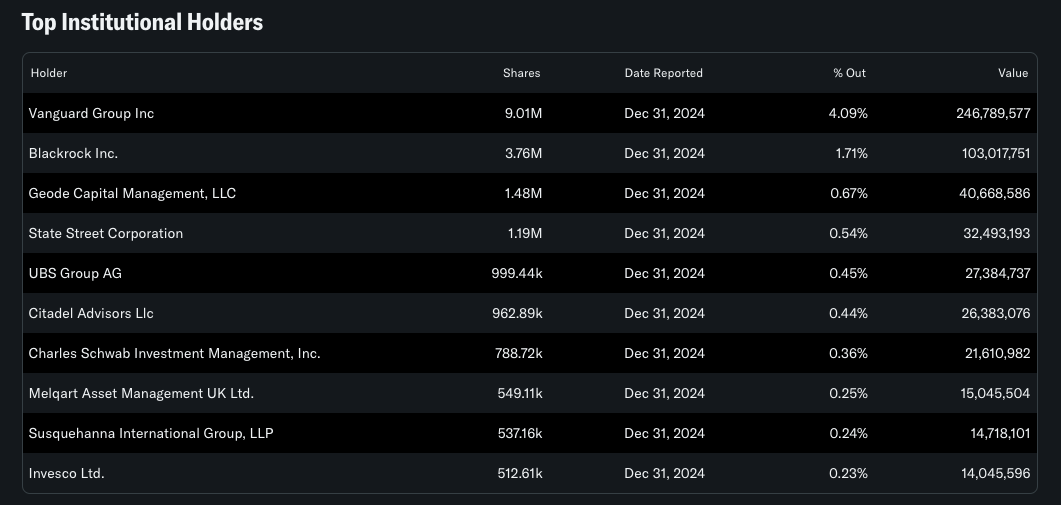Viewport: 1061px width, 505px height.
Task: Click the 15,045,504 value cell
Action: [x=995, y=393]
